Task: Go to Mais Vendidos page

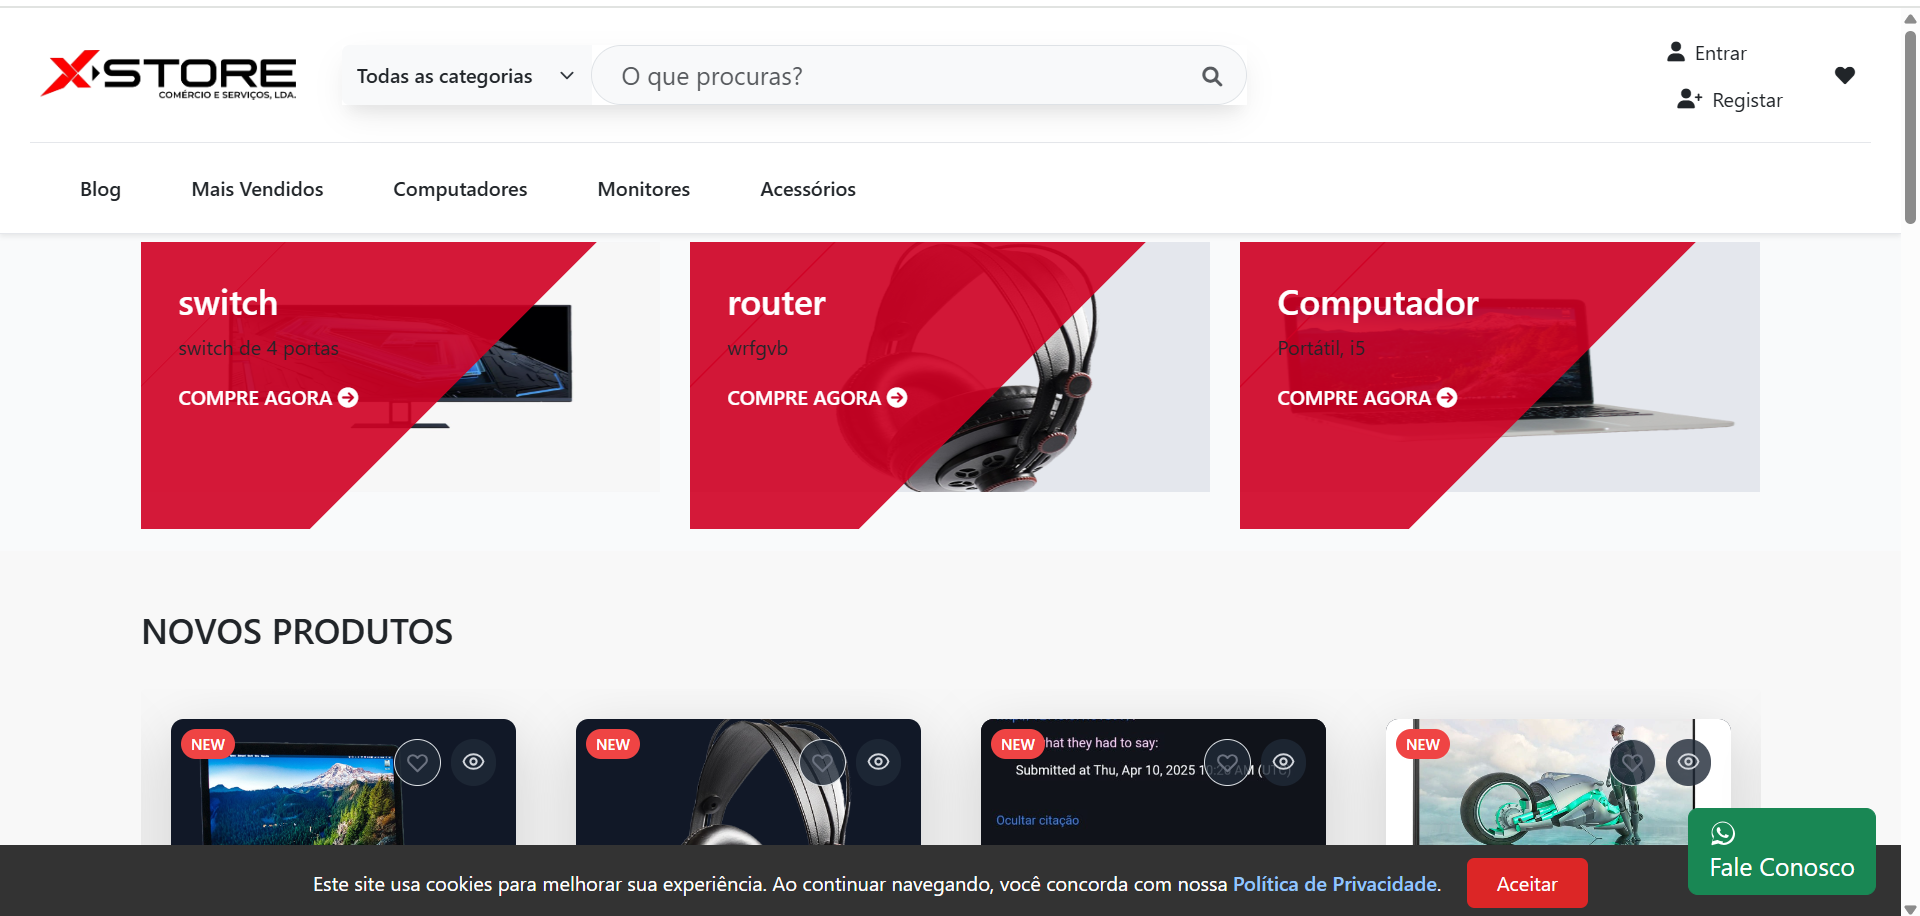Action: pyautogui.click(x=257, y=189)
